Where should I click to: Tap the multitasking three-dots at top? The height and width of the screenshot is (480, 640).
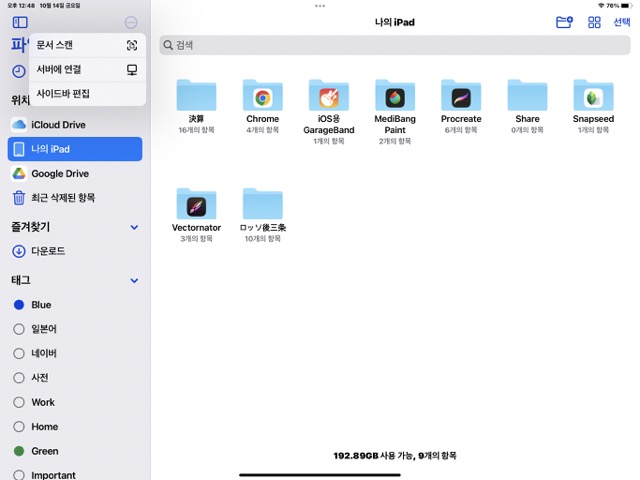320,6
